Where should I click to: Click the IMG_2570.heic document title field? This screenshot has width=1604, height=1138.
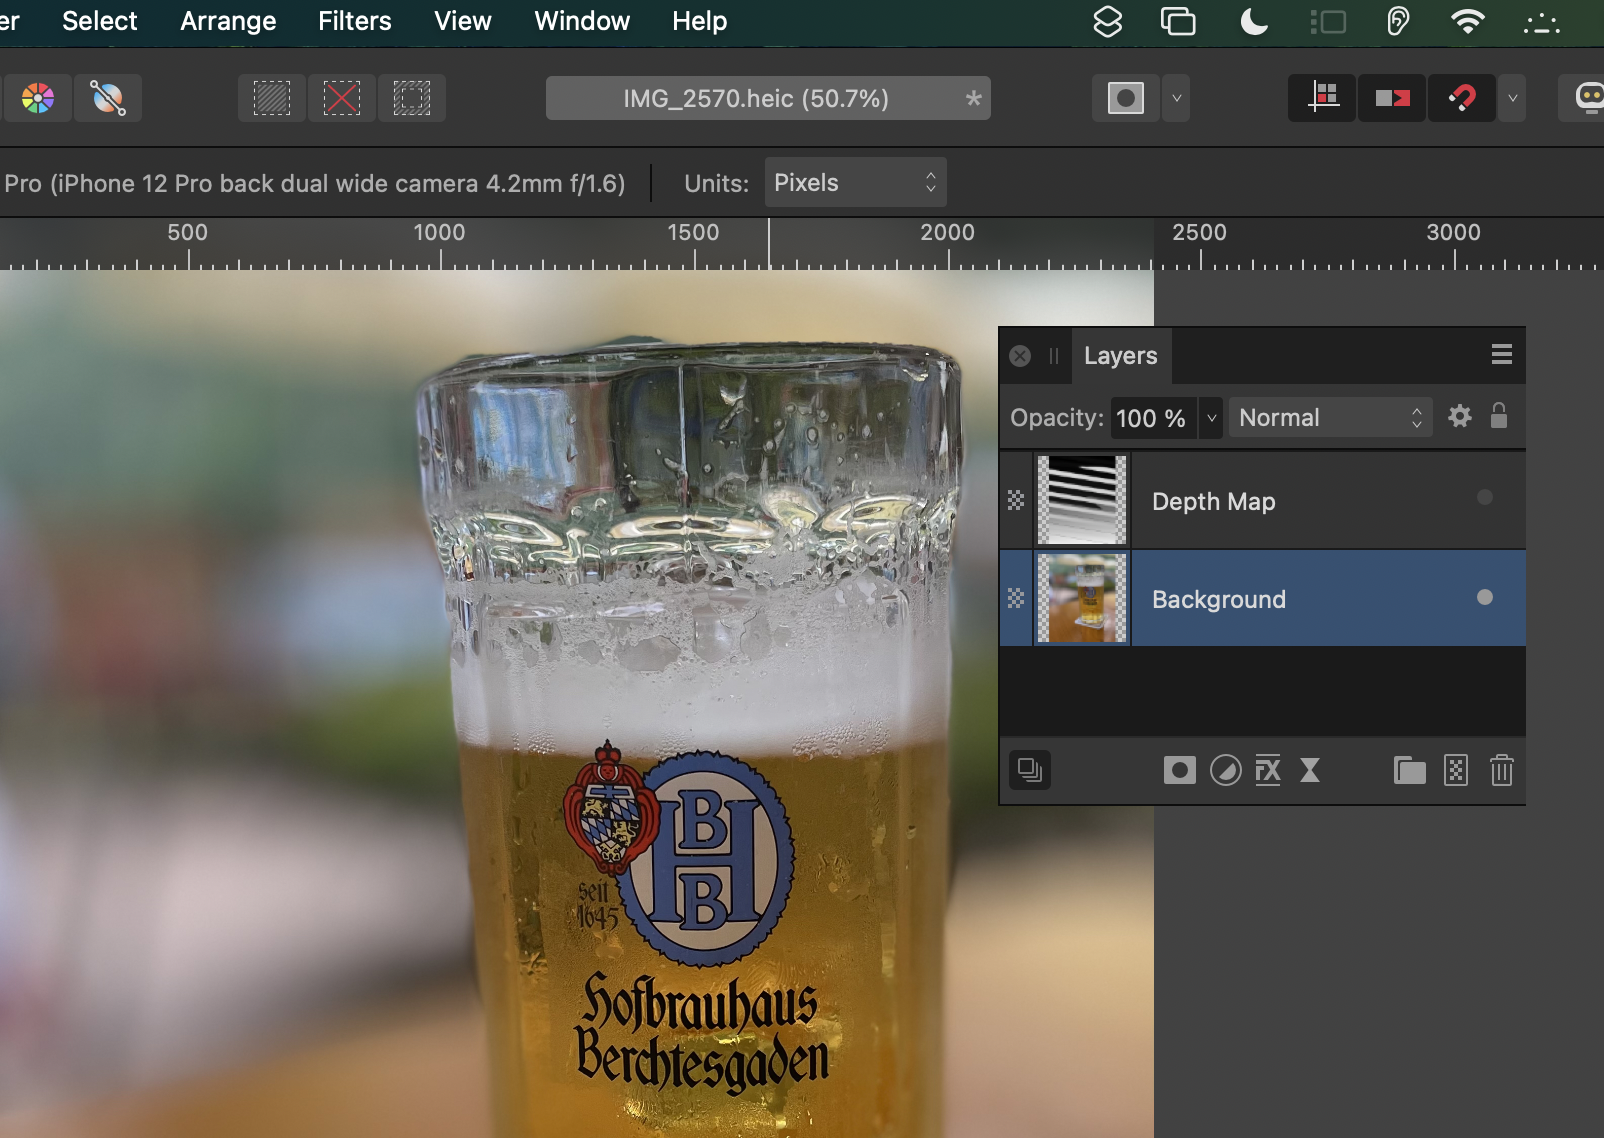768,98
